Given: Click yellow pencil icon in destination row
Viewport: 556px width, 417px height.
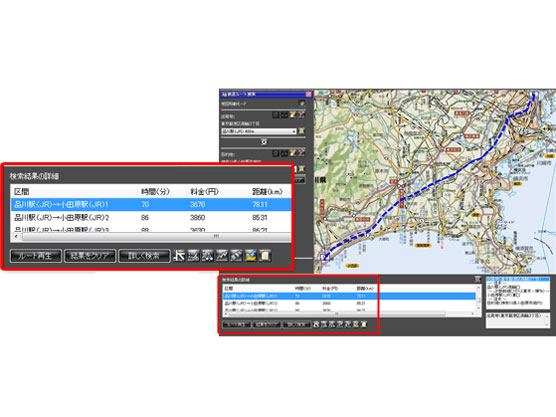Looking at the screenshot, I should click(293, 153).
